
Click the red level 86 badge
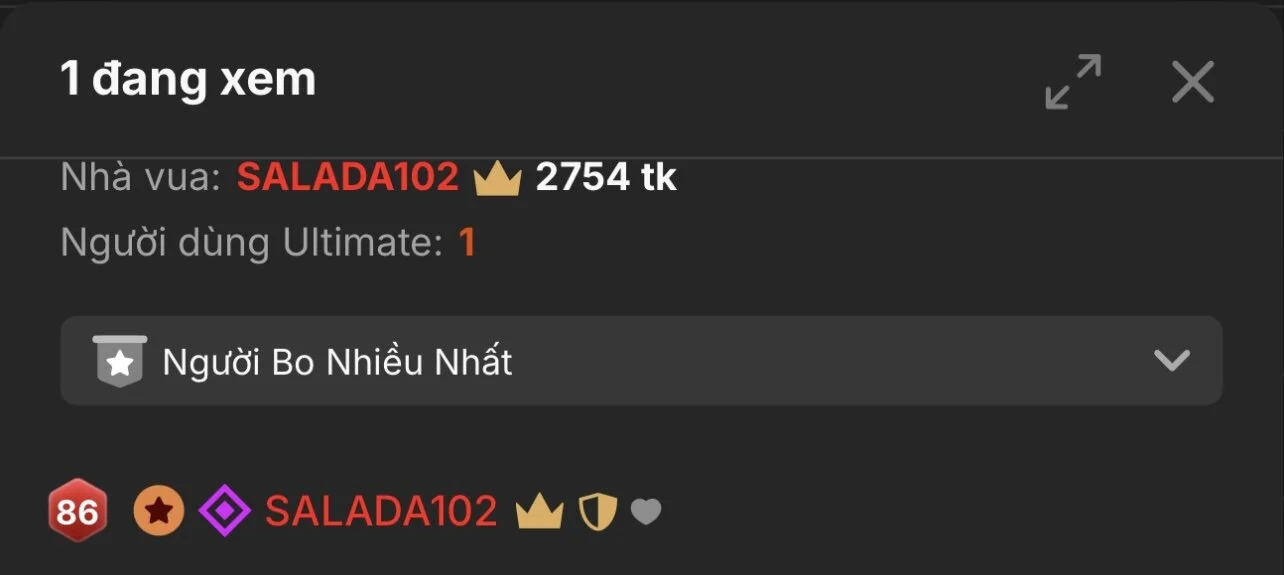[x=77, y=512]
